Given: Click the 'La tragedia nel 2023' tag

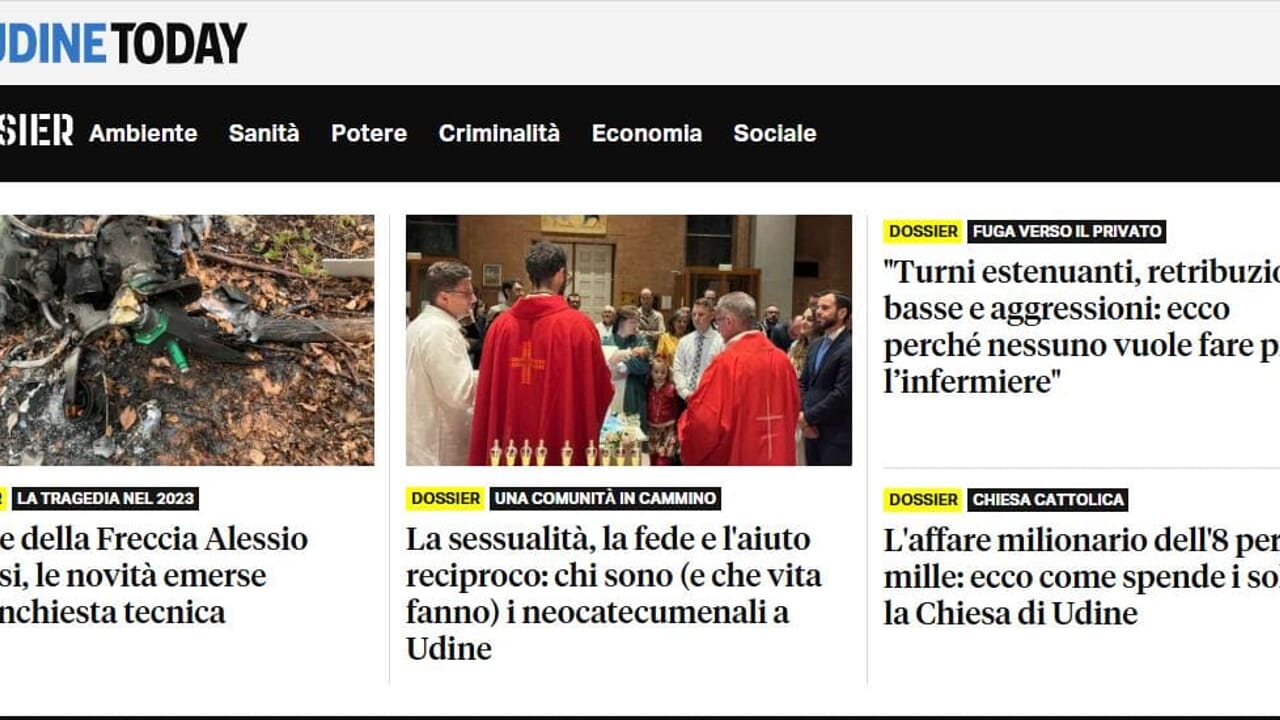Looking at the screenshot, I should pyautogui.click(x=105, y=498).
